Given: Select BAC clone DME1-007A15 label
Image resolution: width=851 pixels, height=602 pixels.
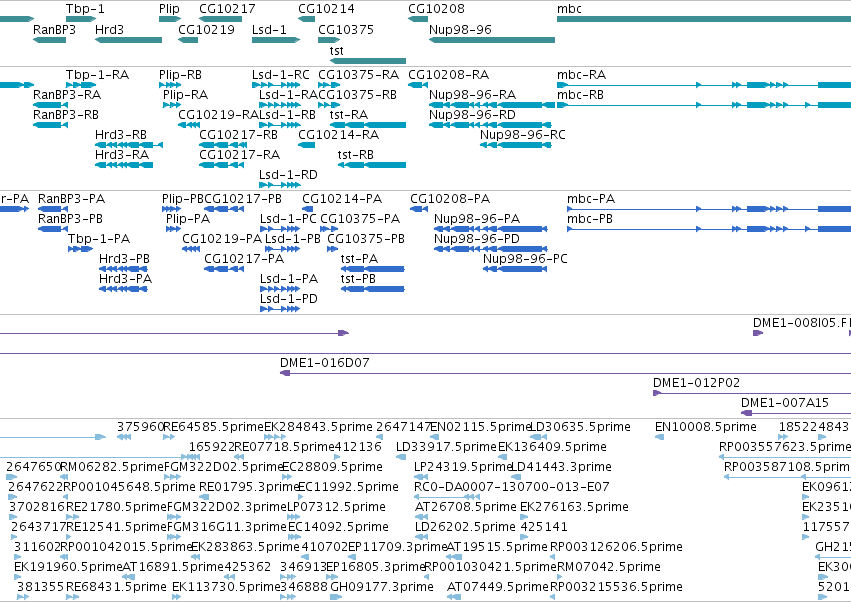Looking at the screenshot, I should click(x=785, y=403).
